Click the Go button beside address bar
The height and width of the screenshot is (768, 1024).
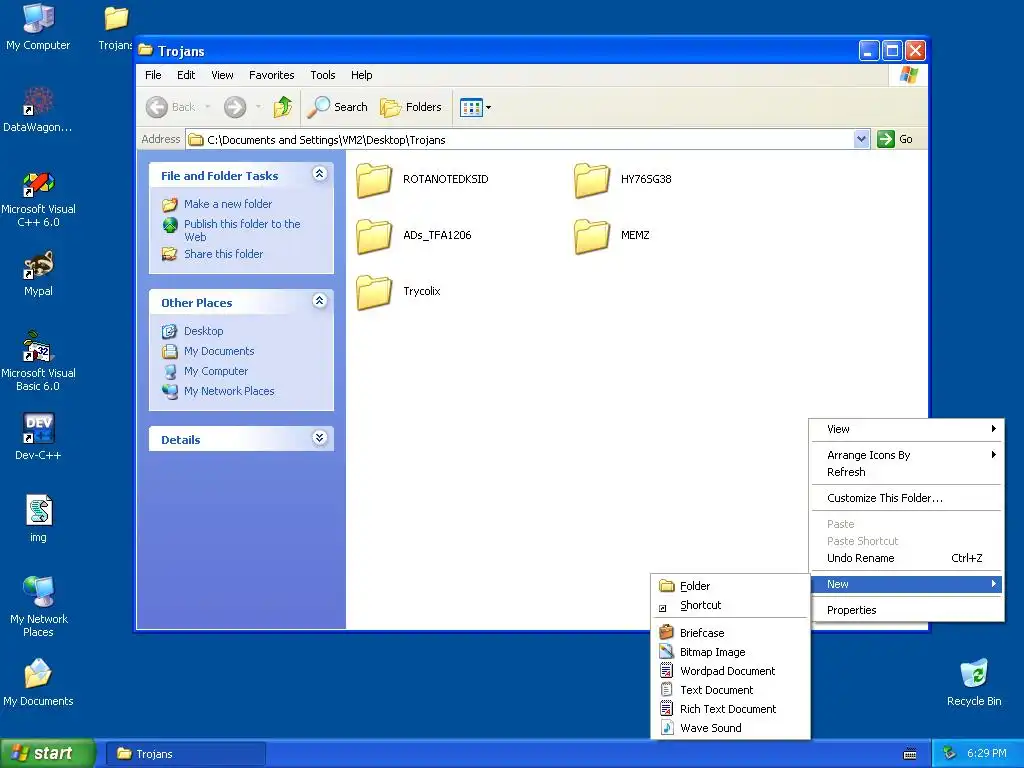[x=895, y=139]
